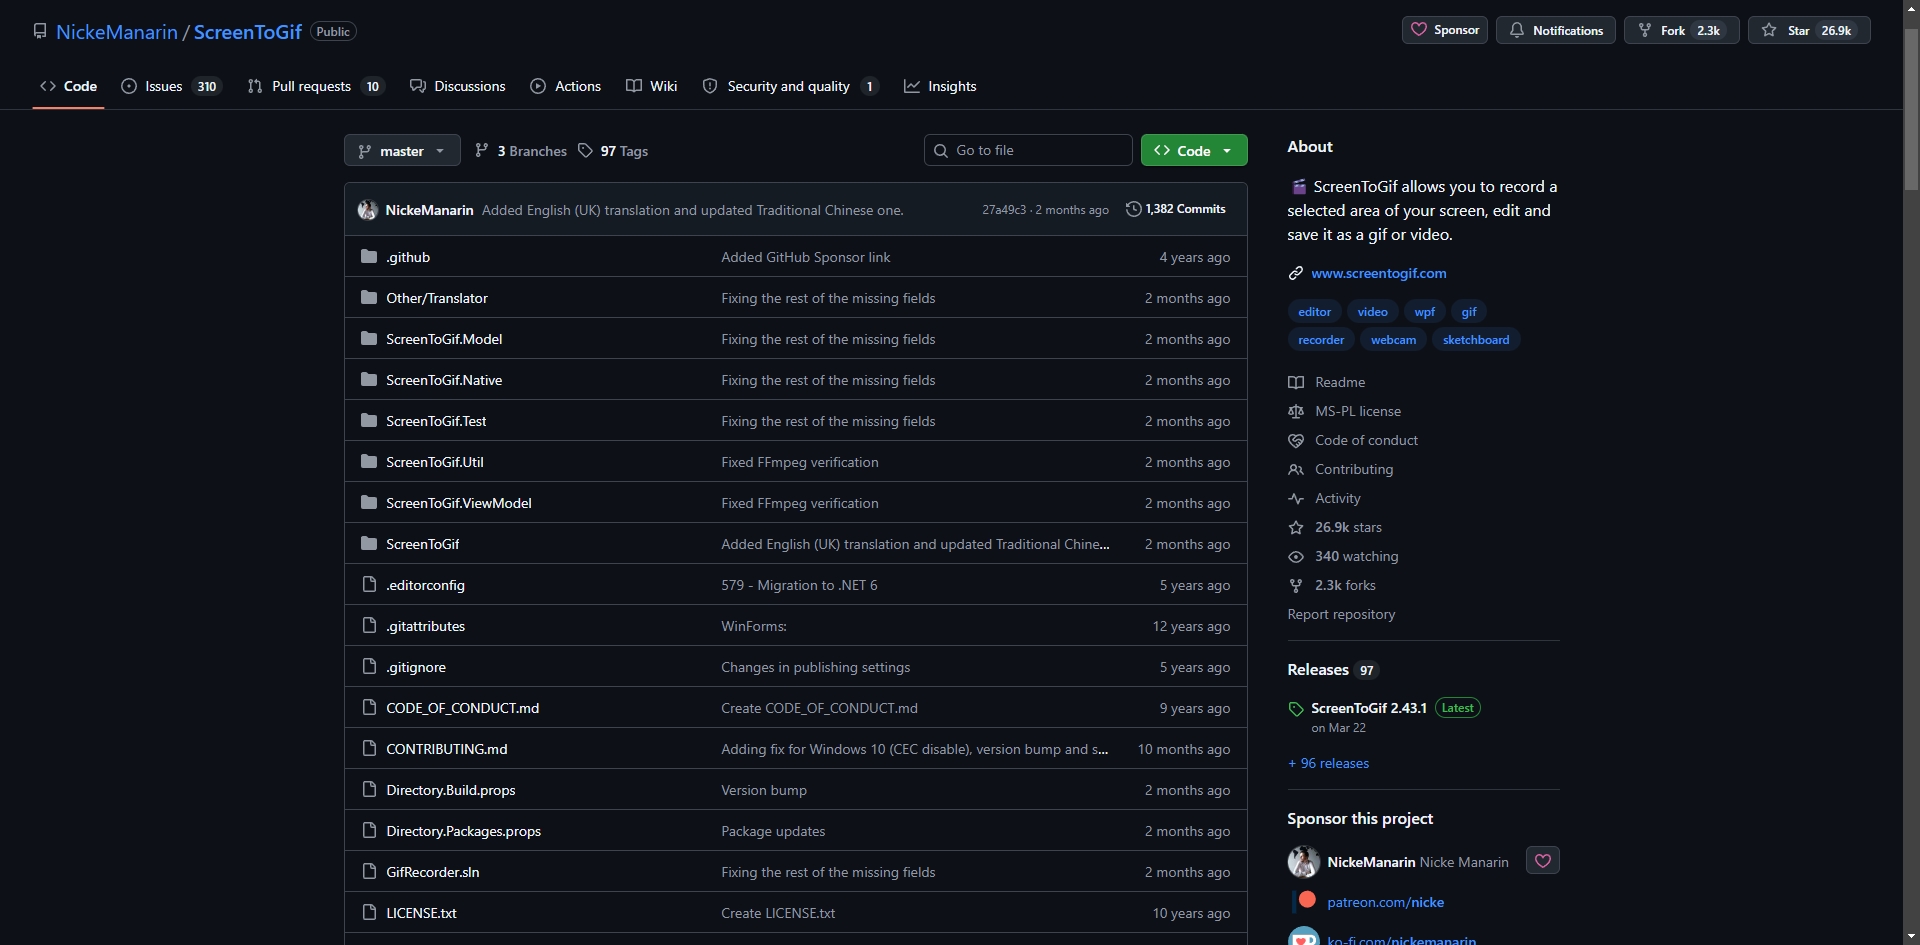Select the sketchboard topic tag
The height and width of the screenshot is (945, 1920).
(x=1476, y=340)
